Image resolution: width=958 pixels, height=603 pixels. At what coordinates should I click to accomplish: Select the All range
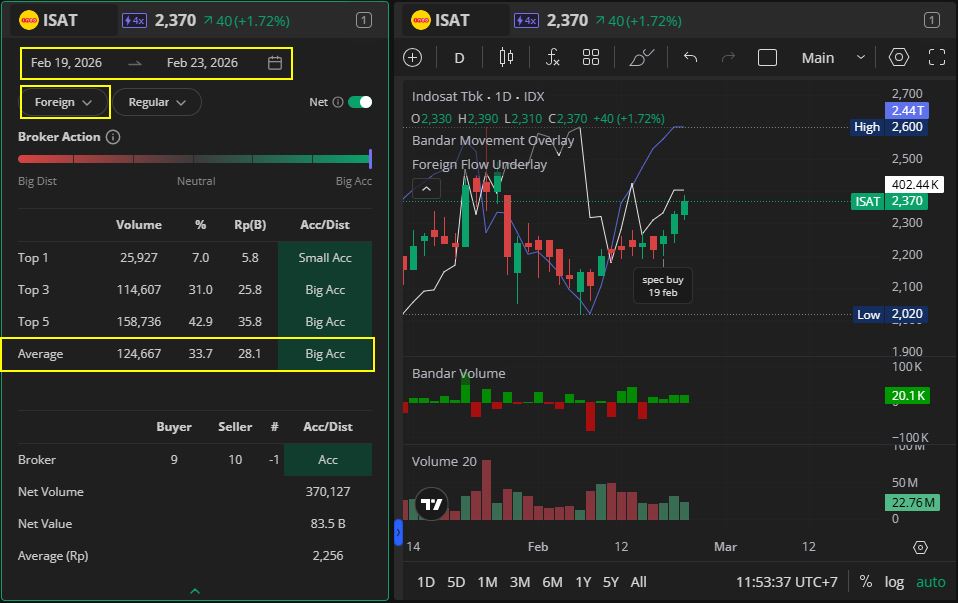click(x=638, y=582)
